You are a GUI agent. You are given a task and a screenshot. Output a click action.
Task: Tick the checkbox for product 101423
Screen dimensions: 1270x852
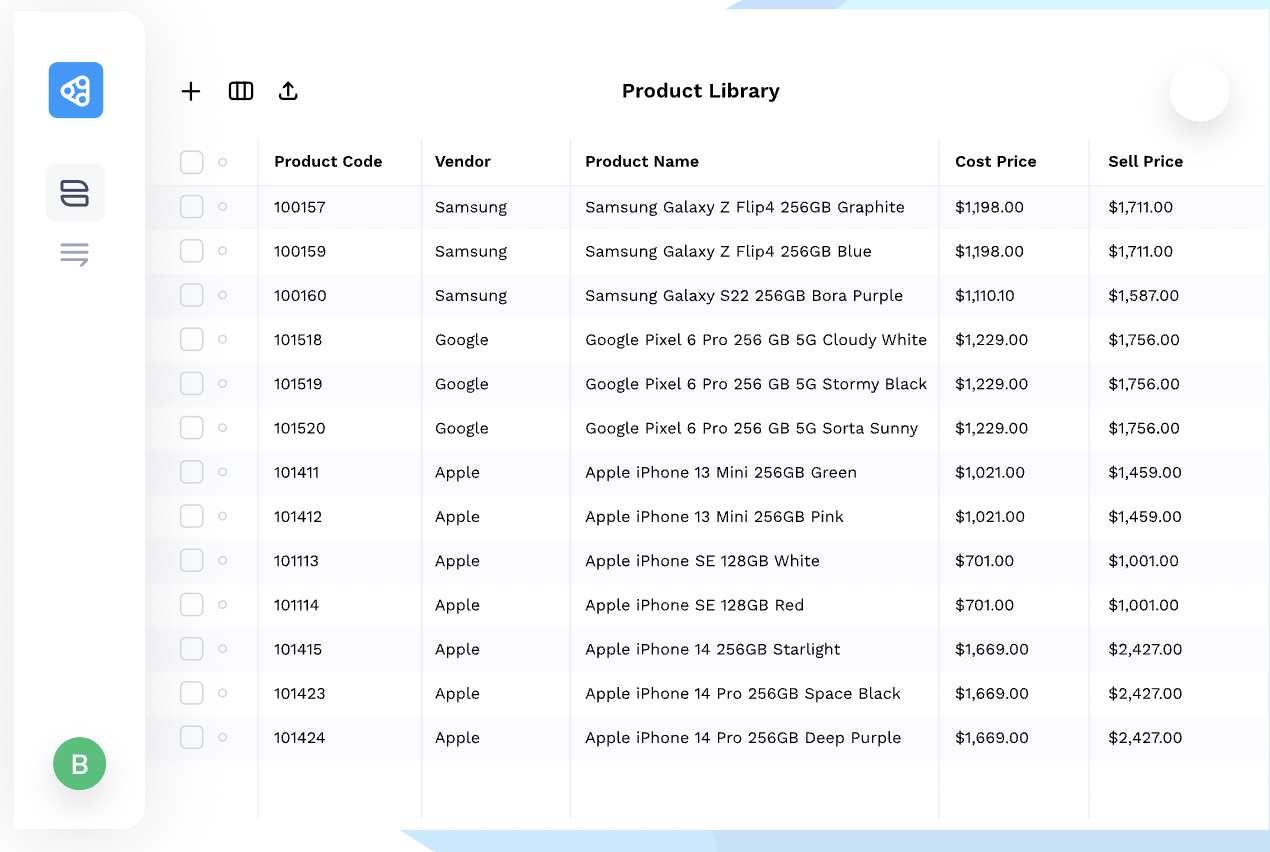click(192, 693)
